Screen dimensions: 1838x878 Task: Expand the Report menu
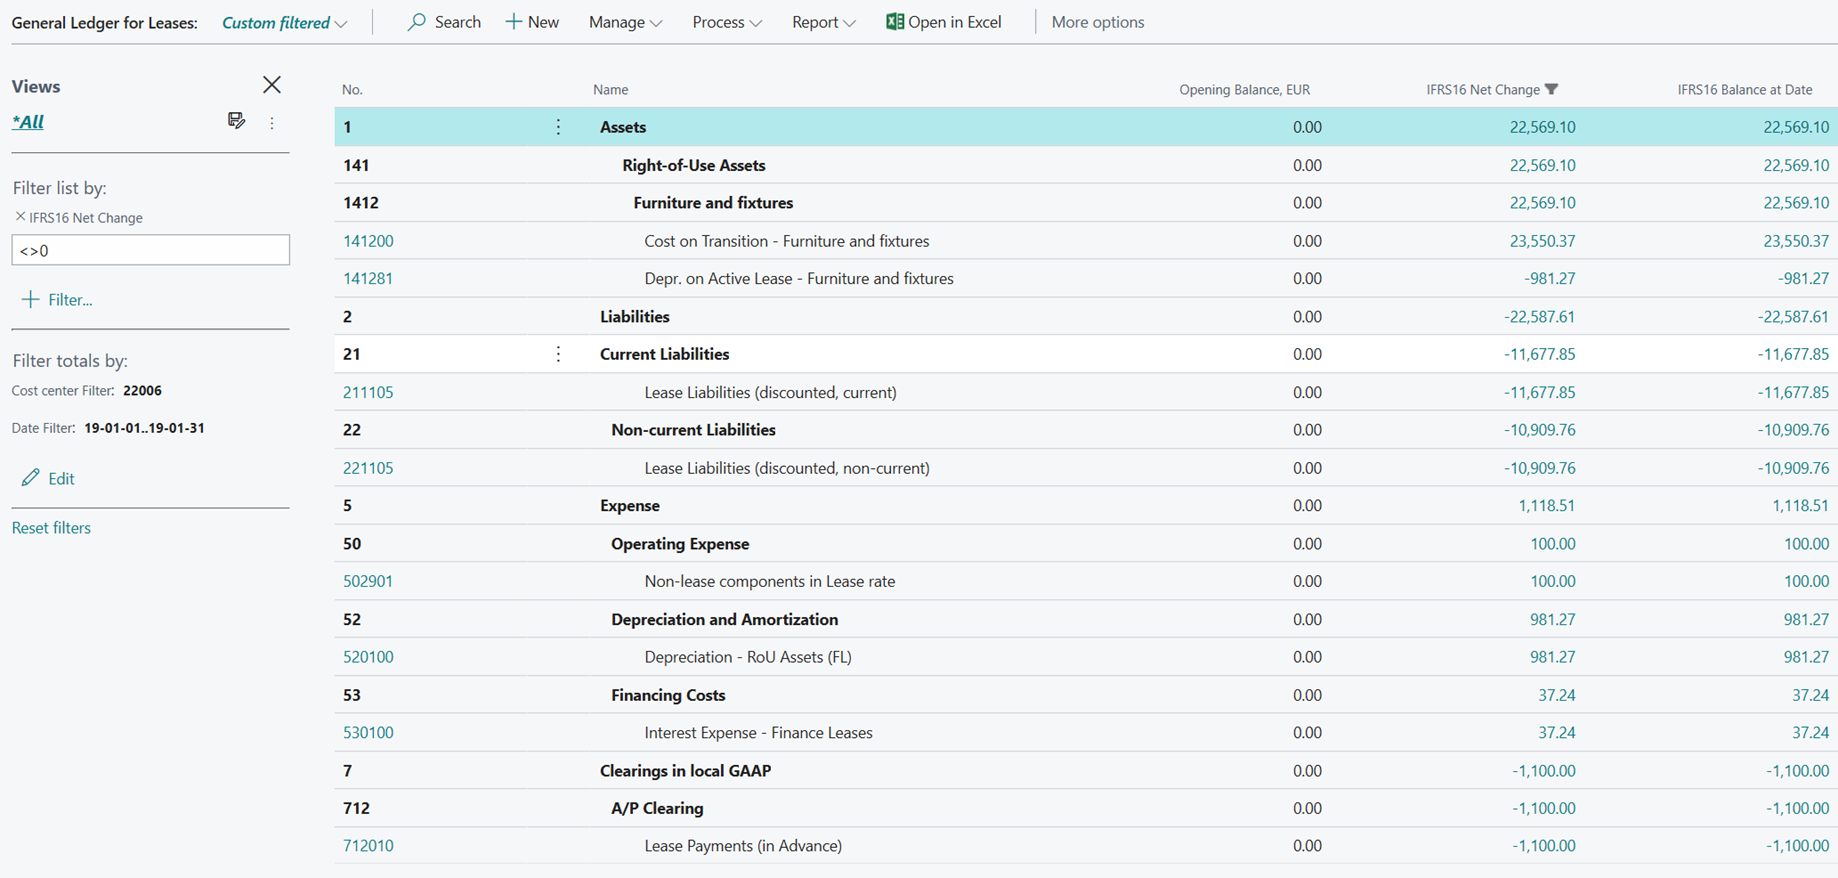[x=823, y=22]
